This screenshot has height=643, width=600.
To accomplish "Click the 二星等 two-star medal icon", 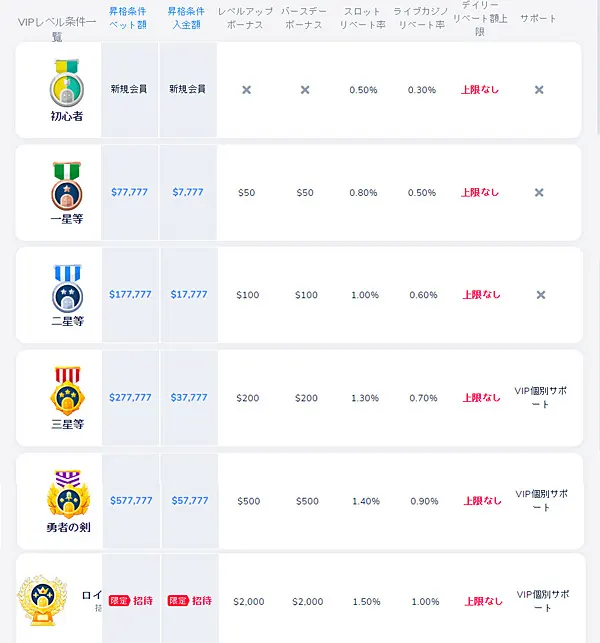I will [x=67, y=288].
